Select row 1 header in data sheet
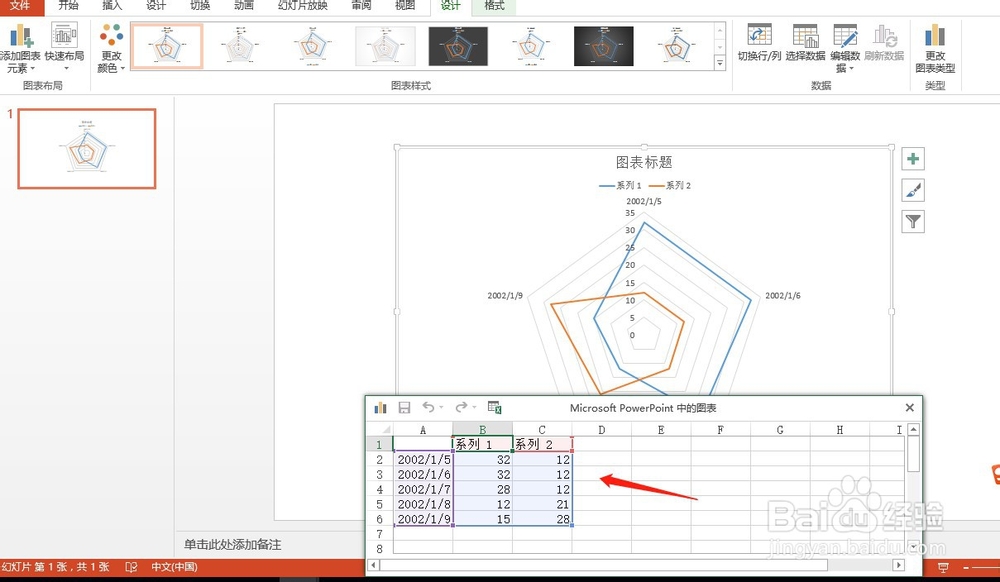 coord(379,444)
